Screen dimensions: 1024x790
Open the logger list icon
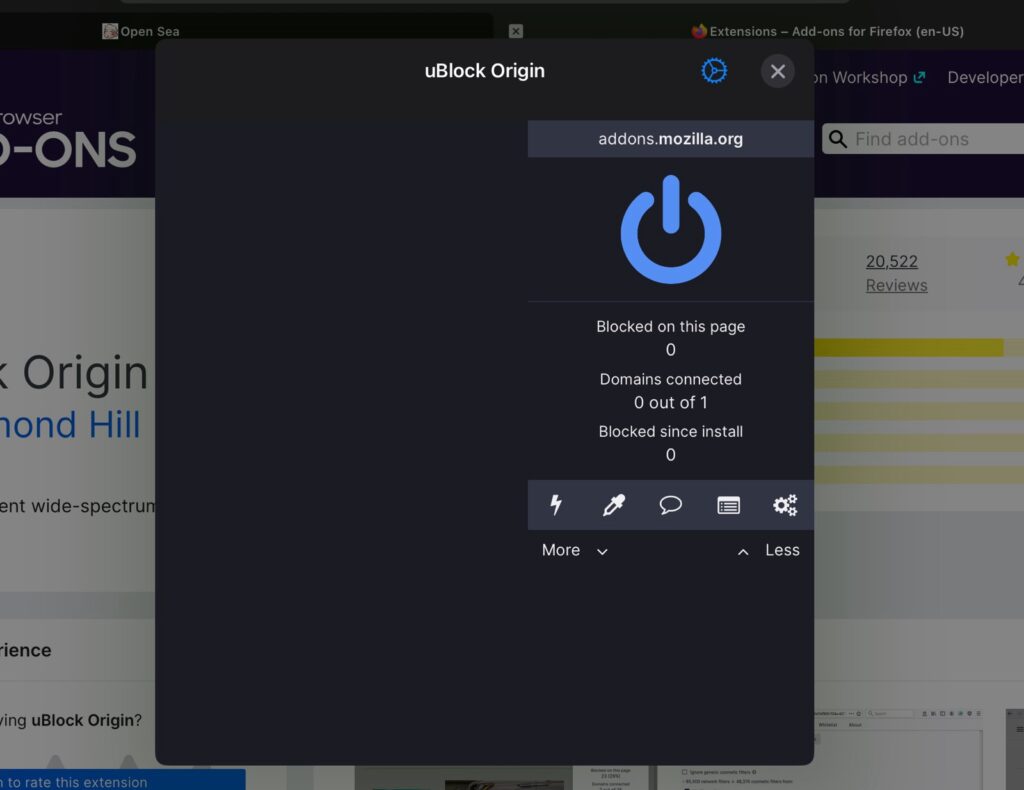coord(728,505)
